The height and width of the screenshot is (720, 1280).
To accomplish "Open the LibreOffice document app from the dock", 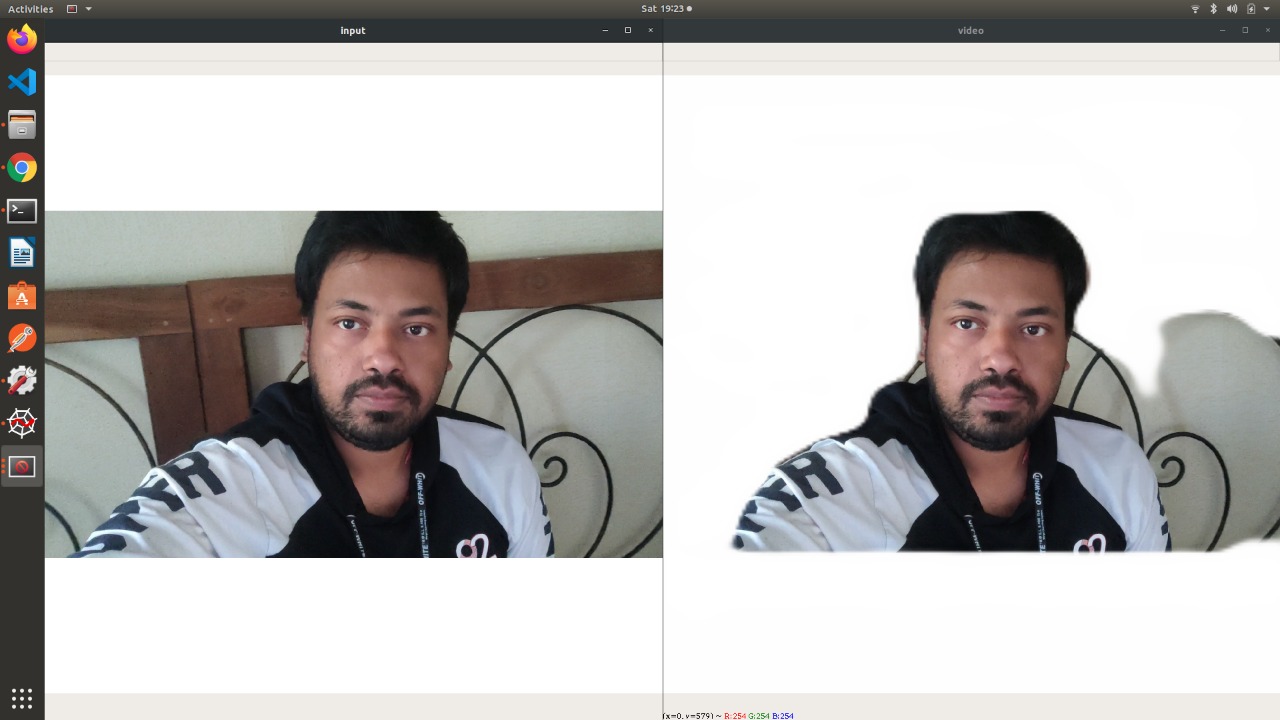I will (x=21, y=253).
